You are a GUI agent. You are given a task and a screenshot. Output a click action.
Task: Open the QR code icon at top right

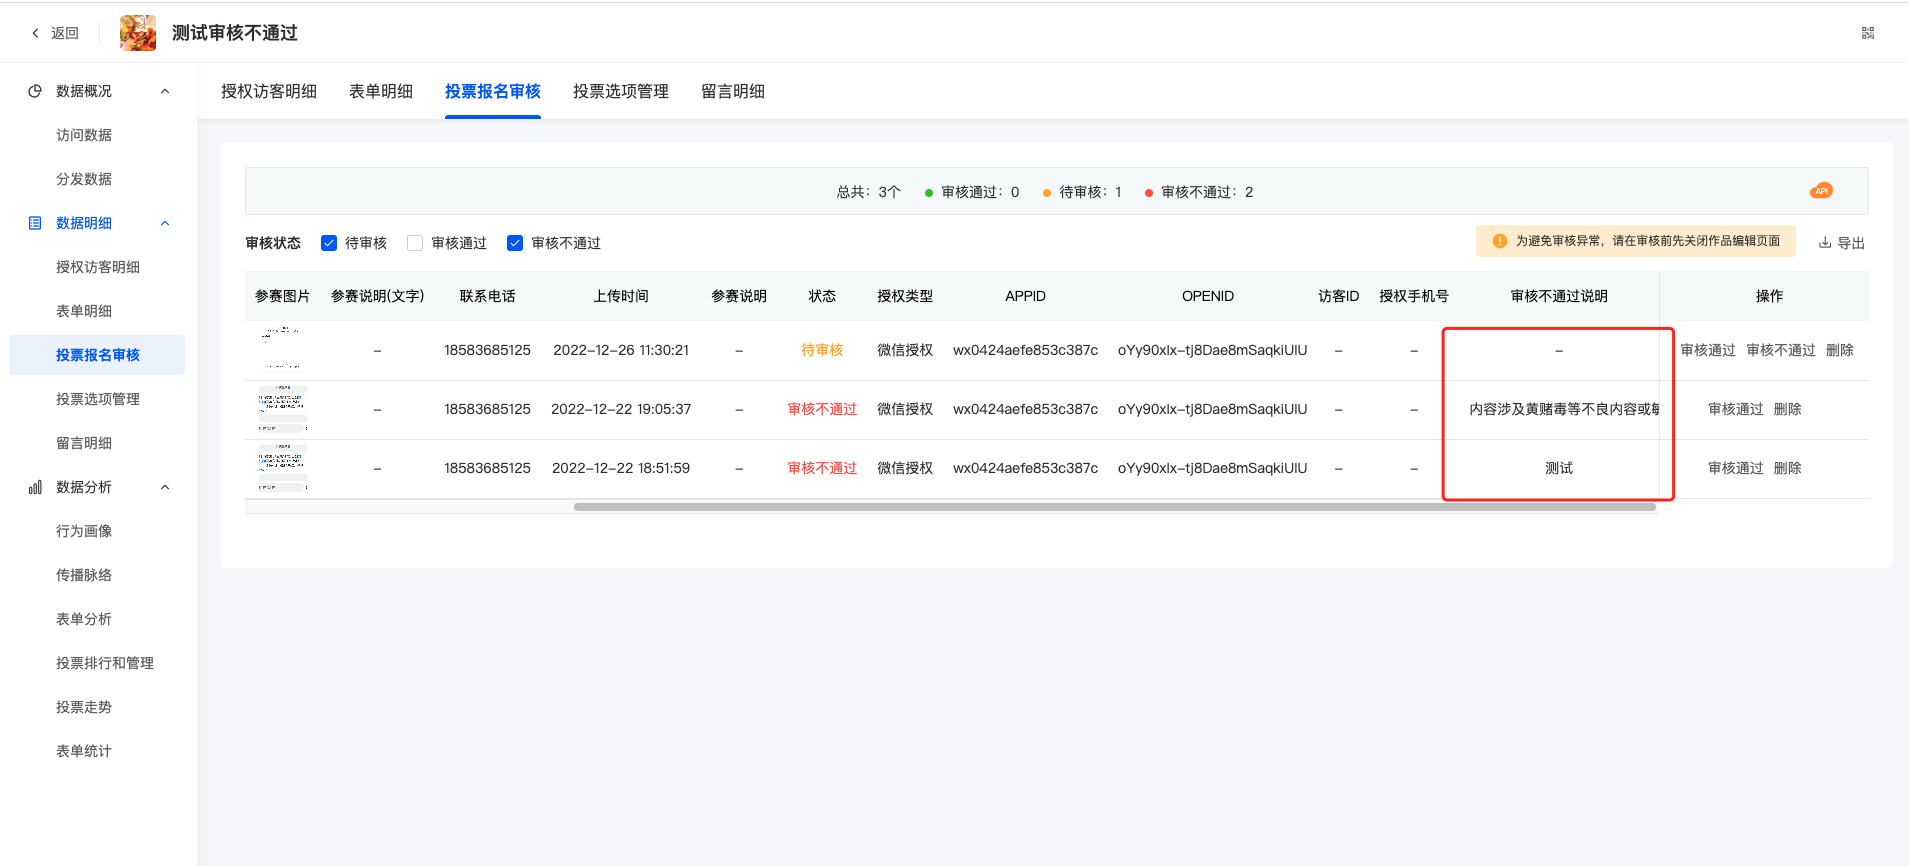(1867, 33)
